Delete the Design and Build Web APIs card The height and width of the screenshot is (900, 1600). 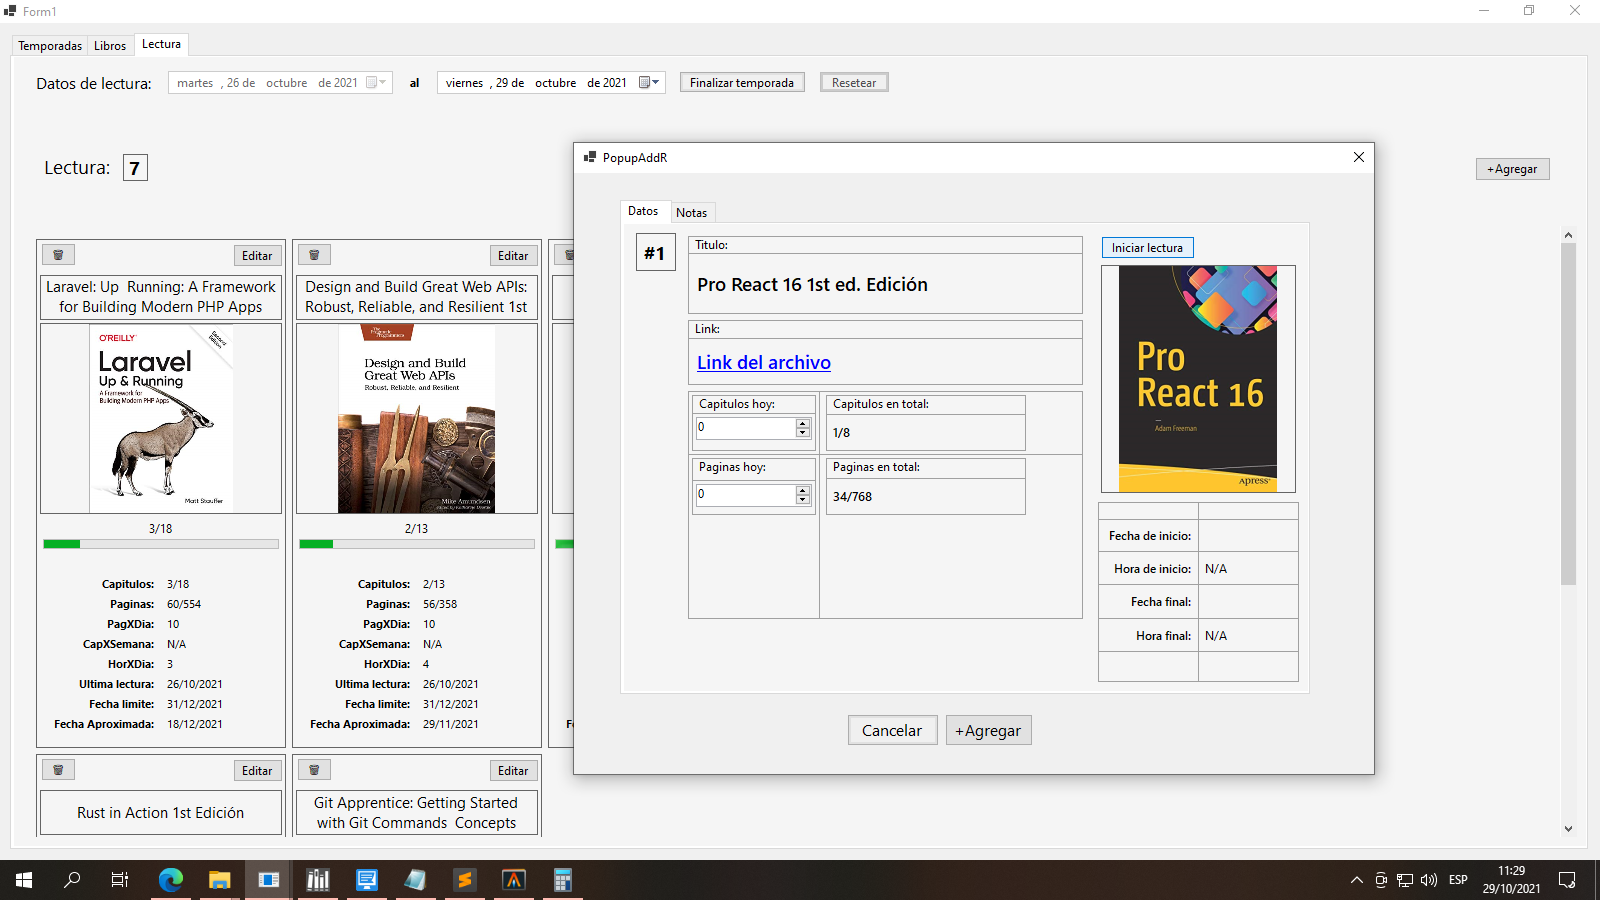point(314,255)
